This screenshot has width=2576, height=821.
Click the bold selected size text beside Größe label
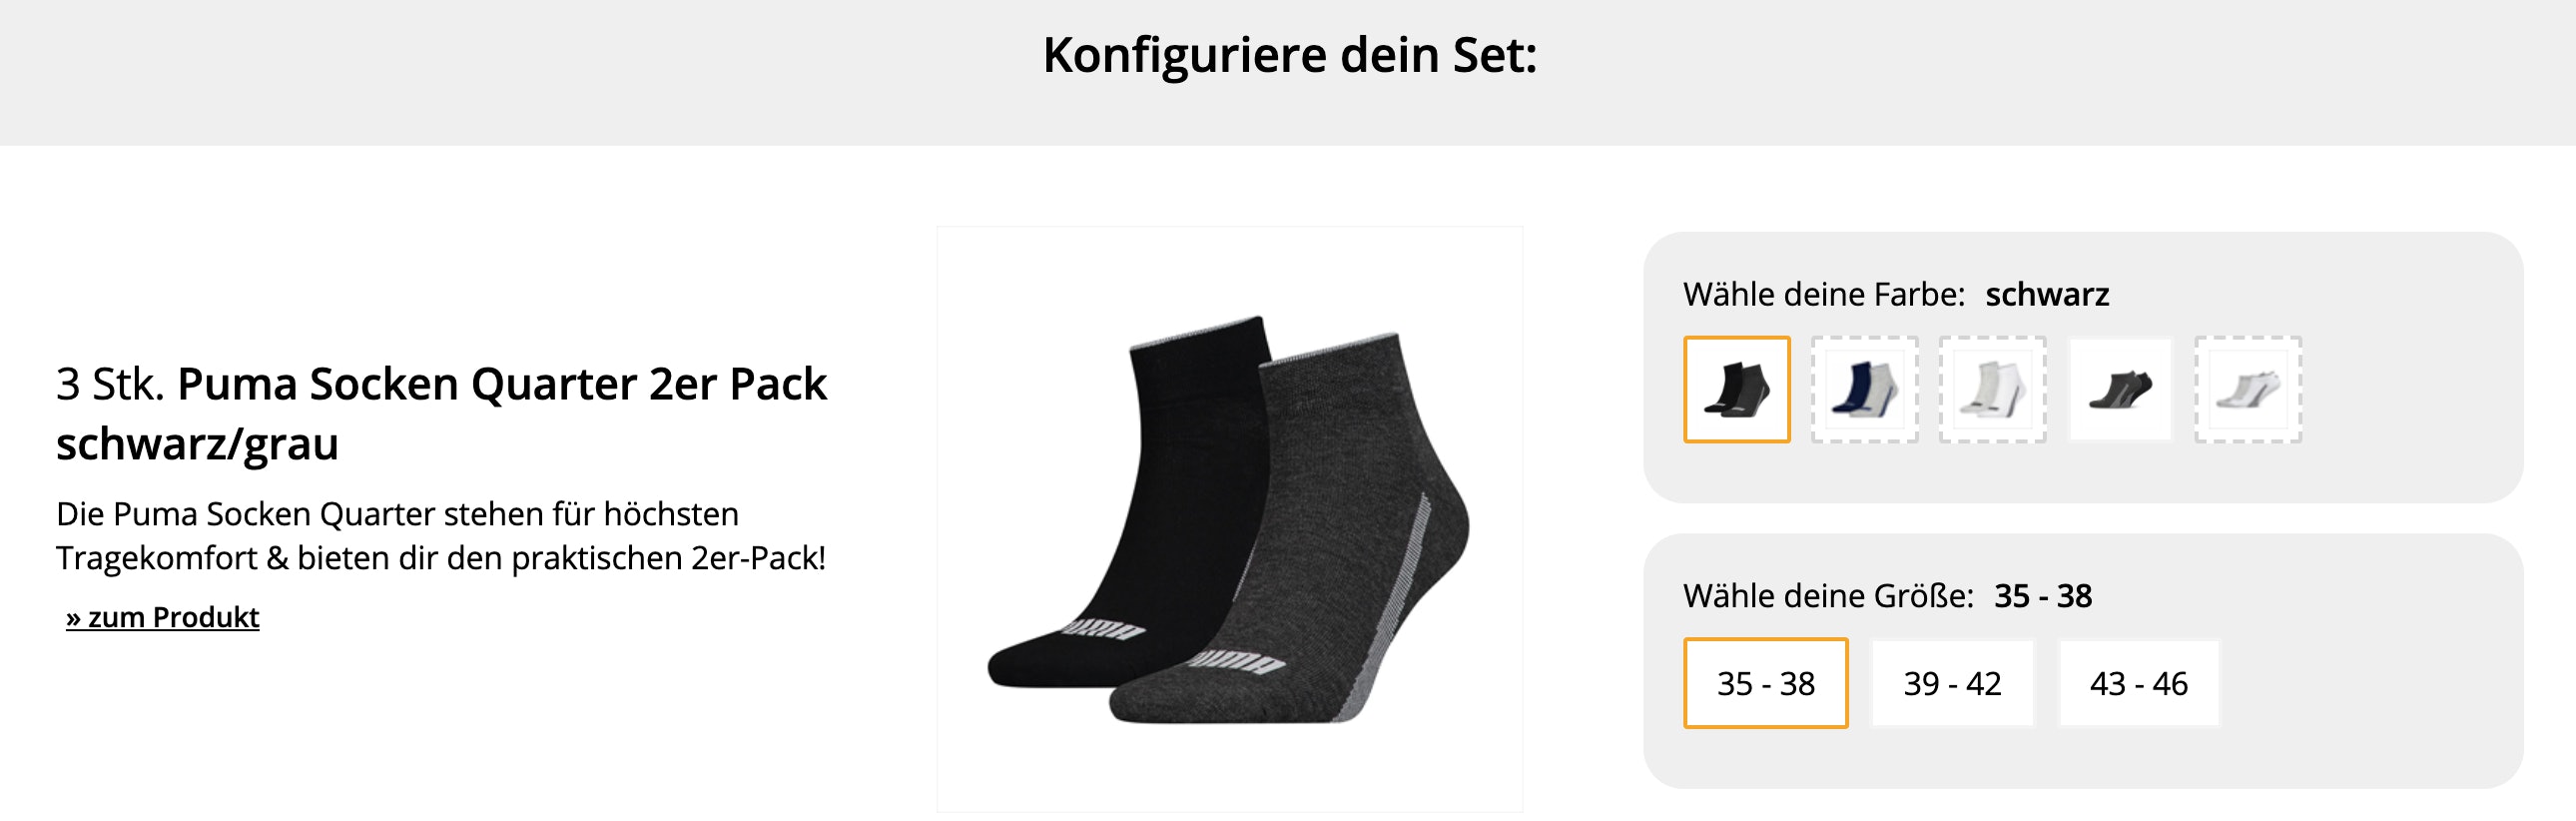2042,595
